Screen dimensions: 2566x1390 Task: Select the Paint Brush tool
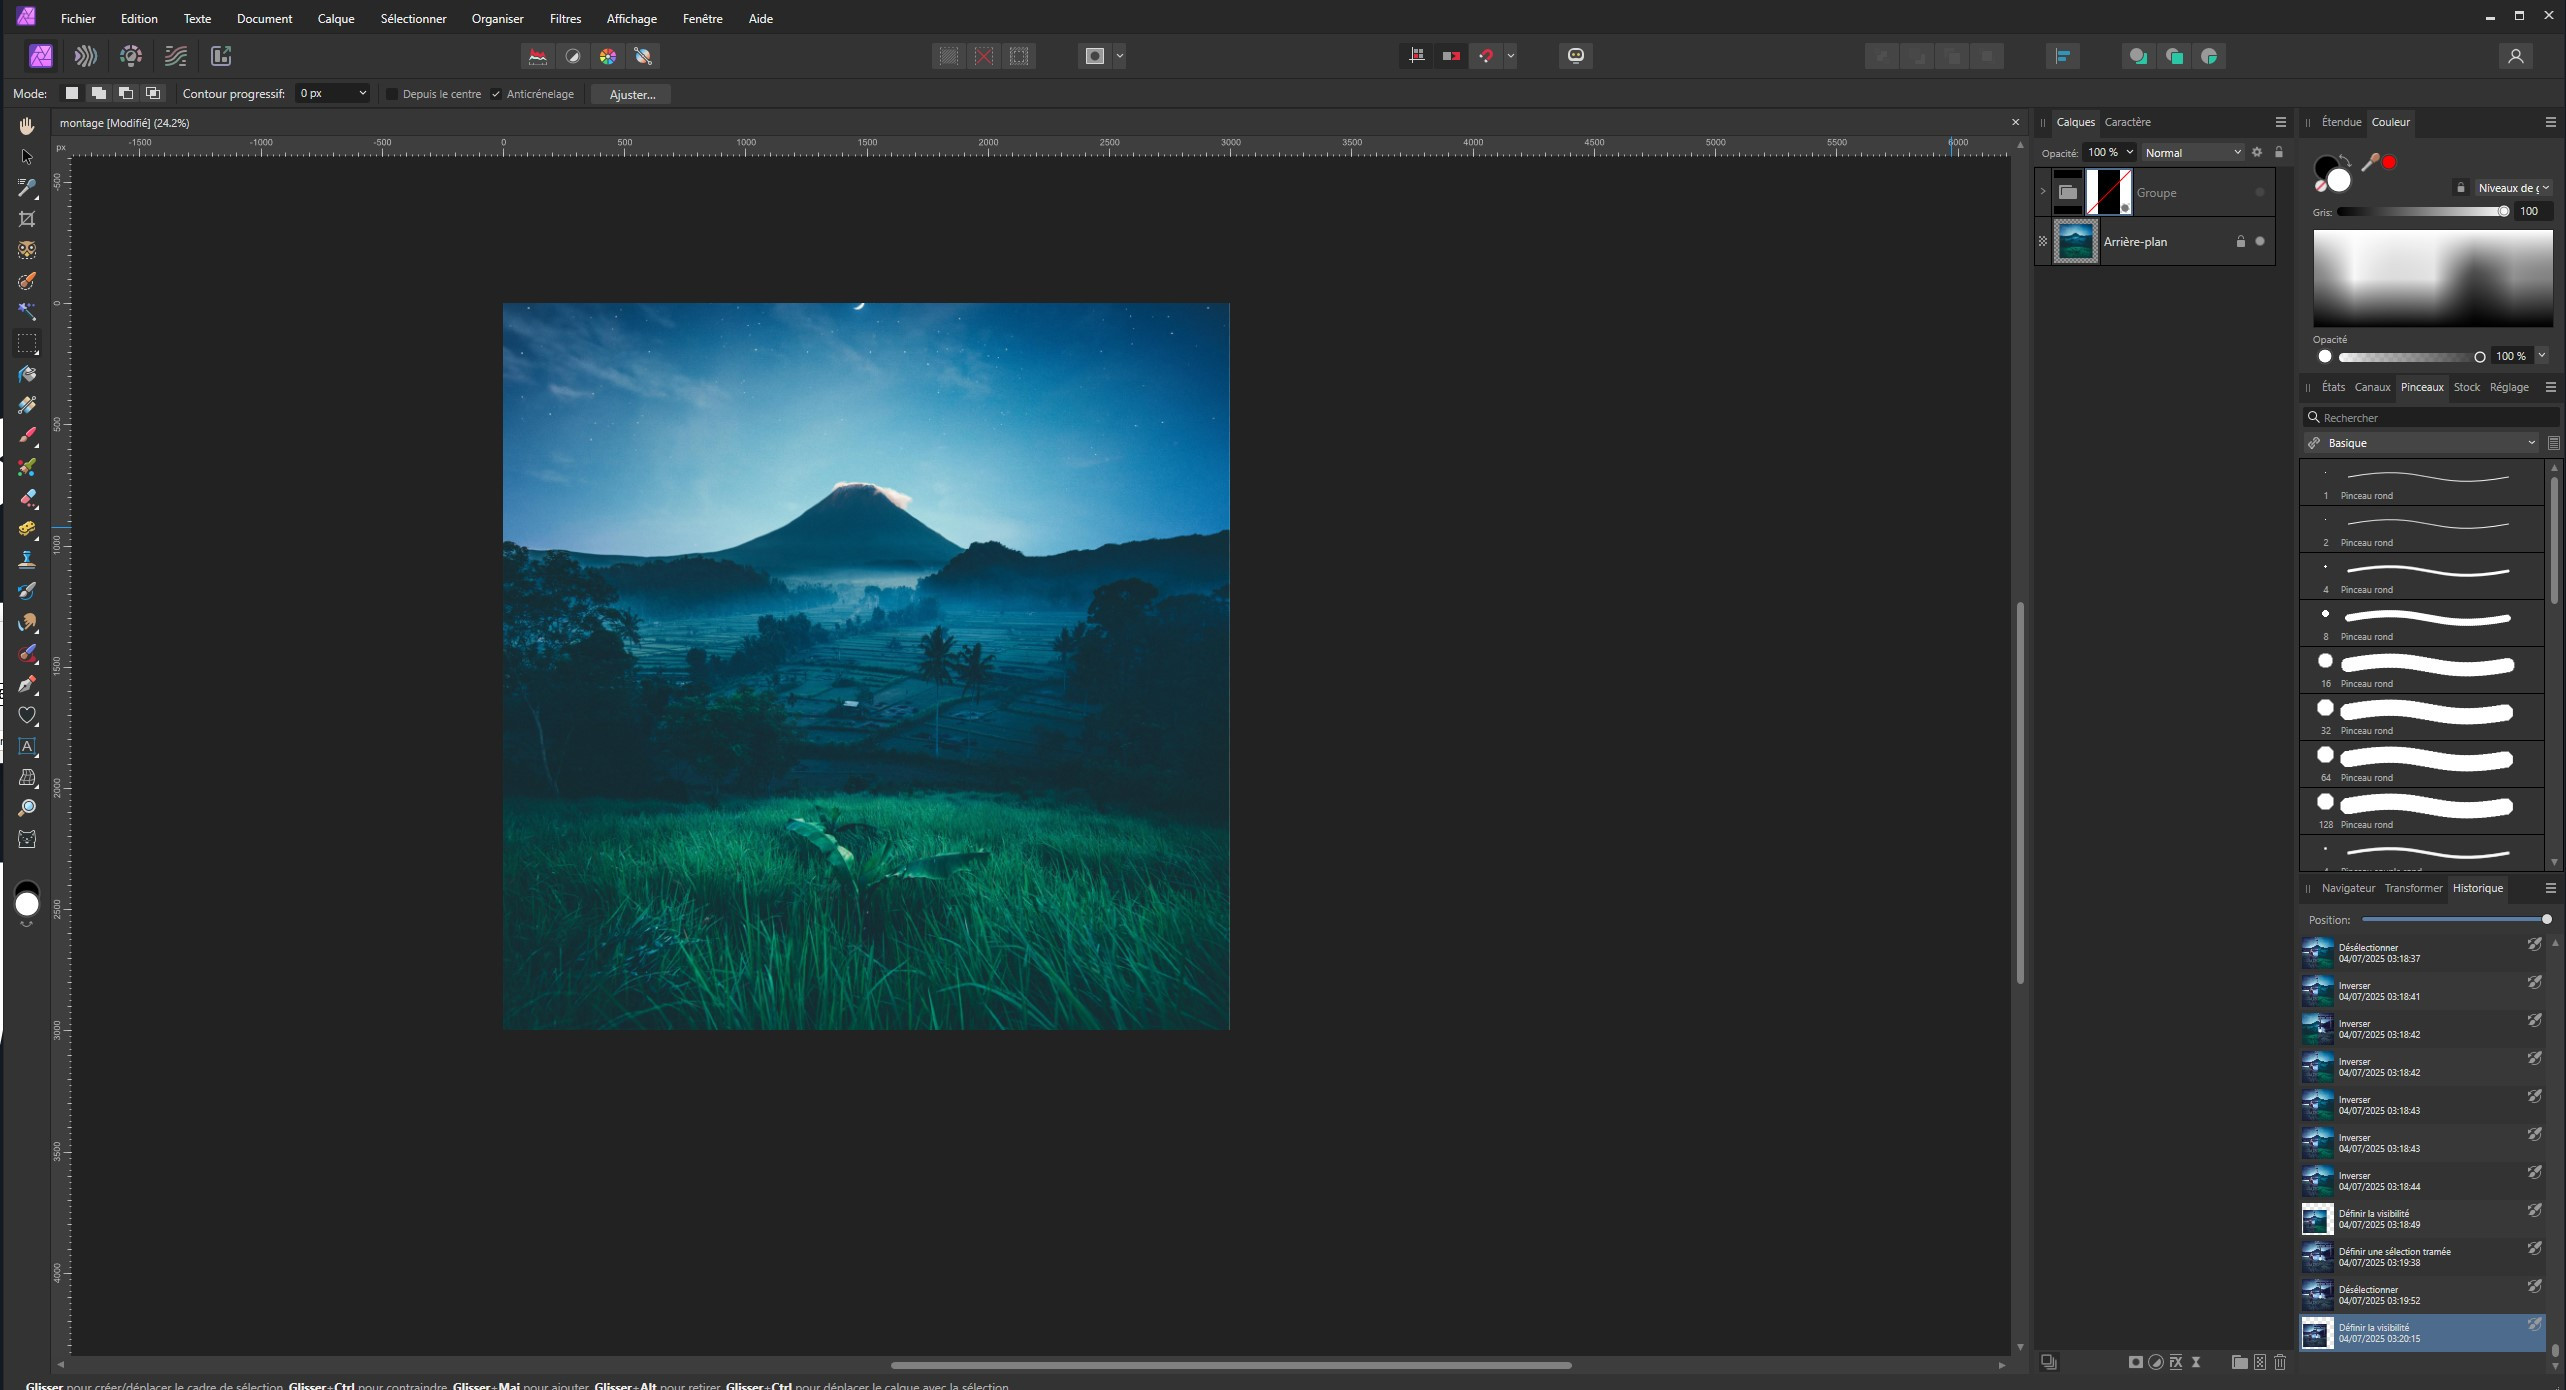tap(27, 436)
